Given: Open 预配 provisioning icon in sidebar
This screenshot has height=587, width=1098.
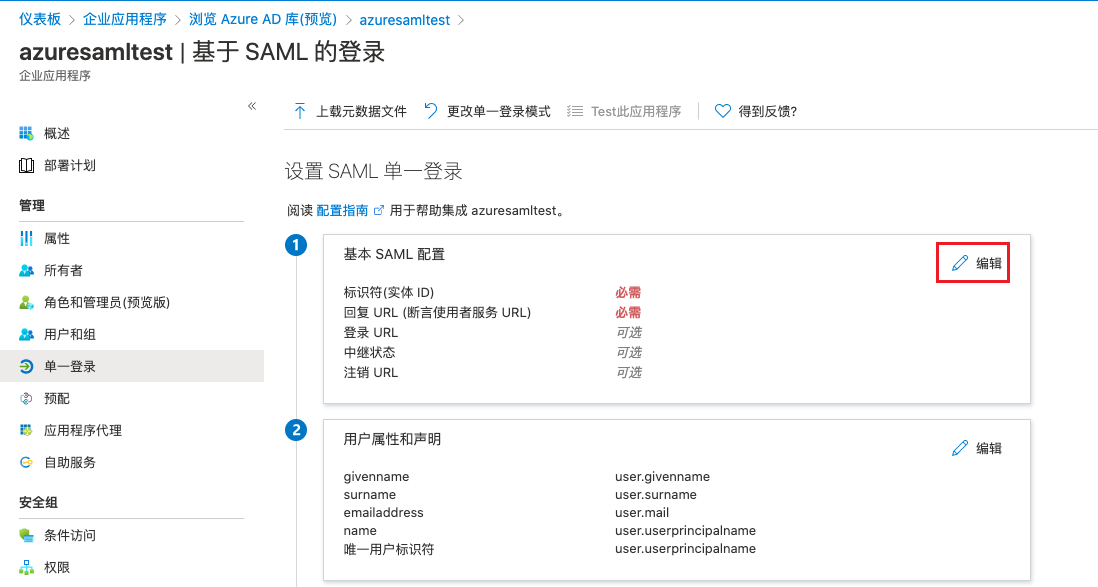Looking at the screenshot, I should (26, 399).
